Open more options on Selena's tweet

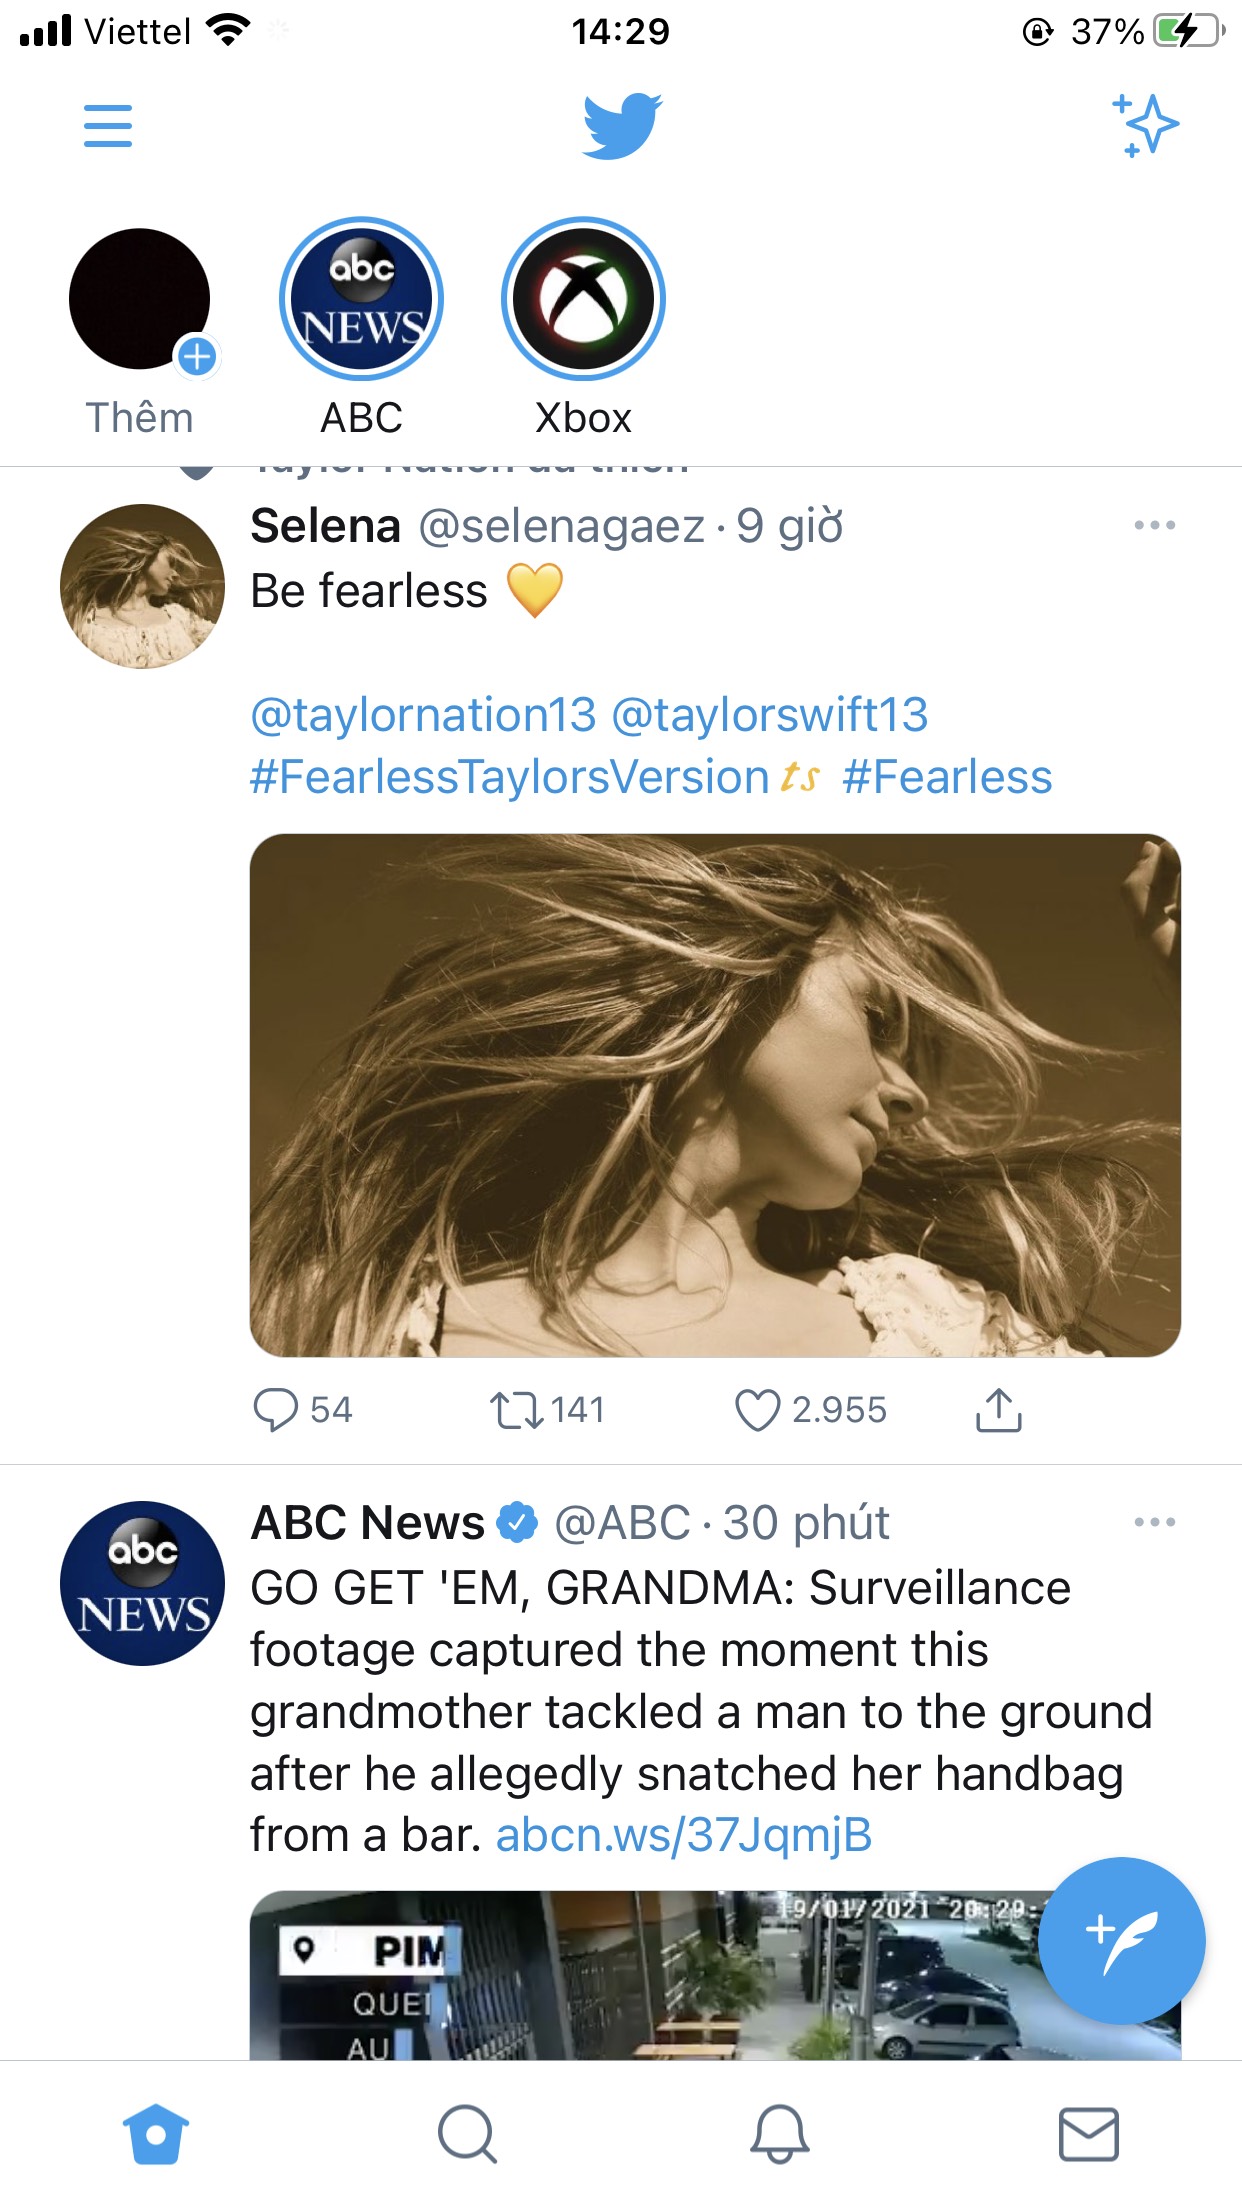(1154, 525)
